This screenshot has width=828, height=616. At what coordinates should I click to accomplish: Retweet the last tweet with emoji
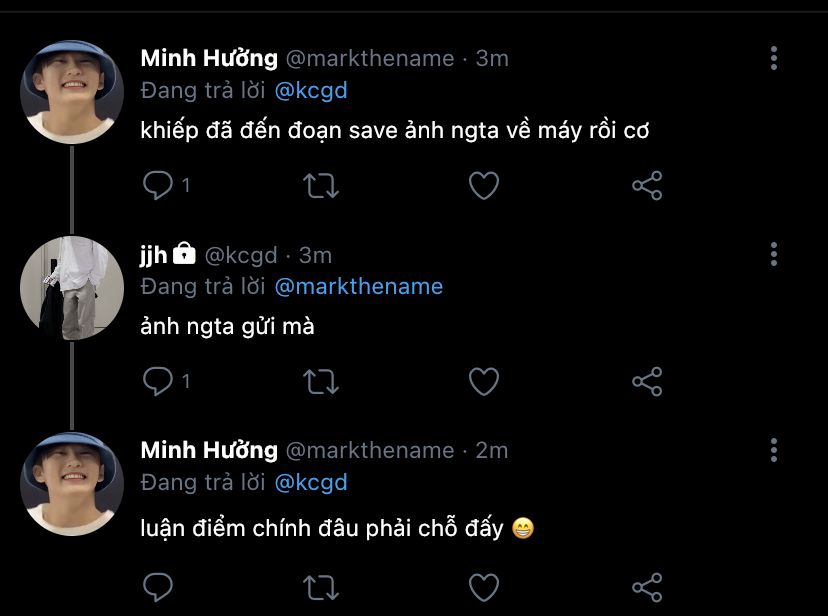click(x=321, y=586)
